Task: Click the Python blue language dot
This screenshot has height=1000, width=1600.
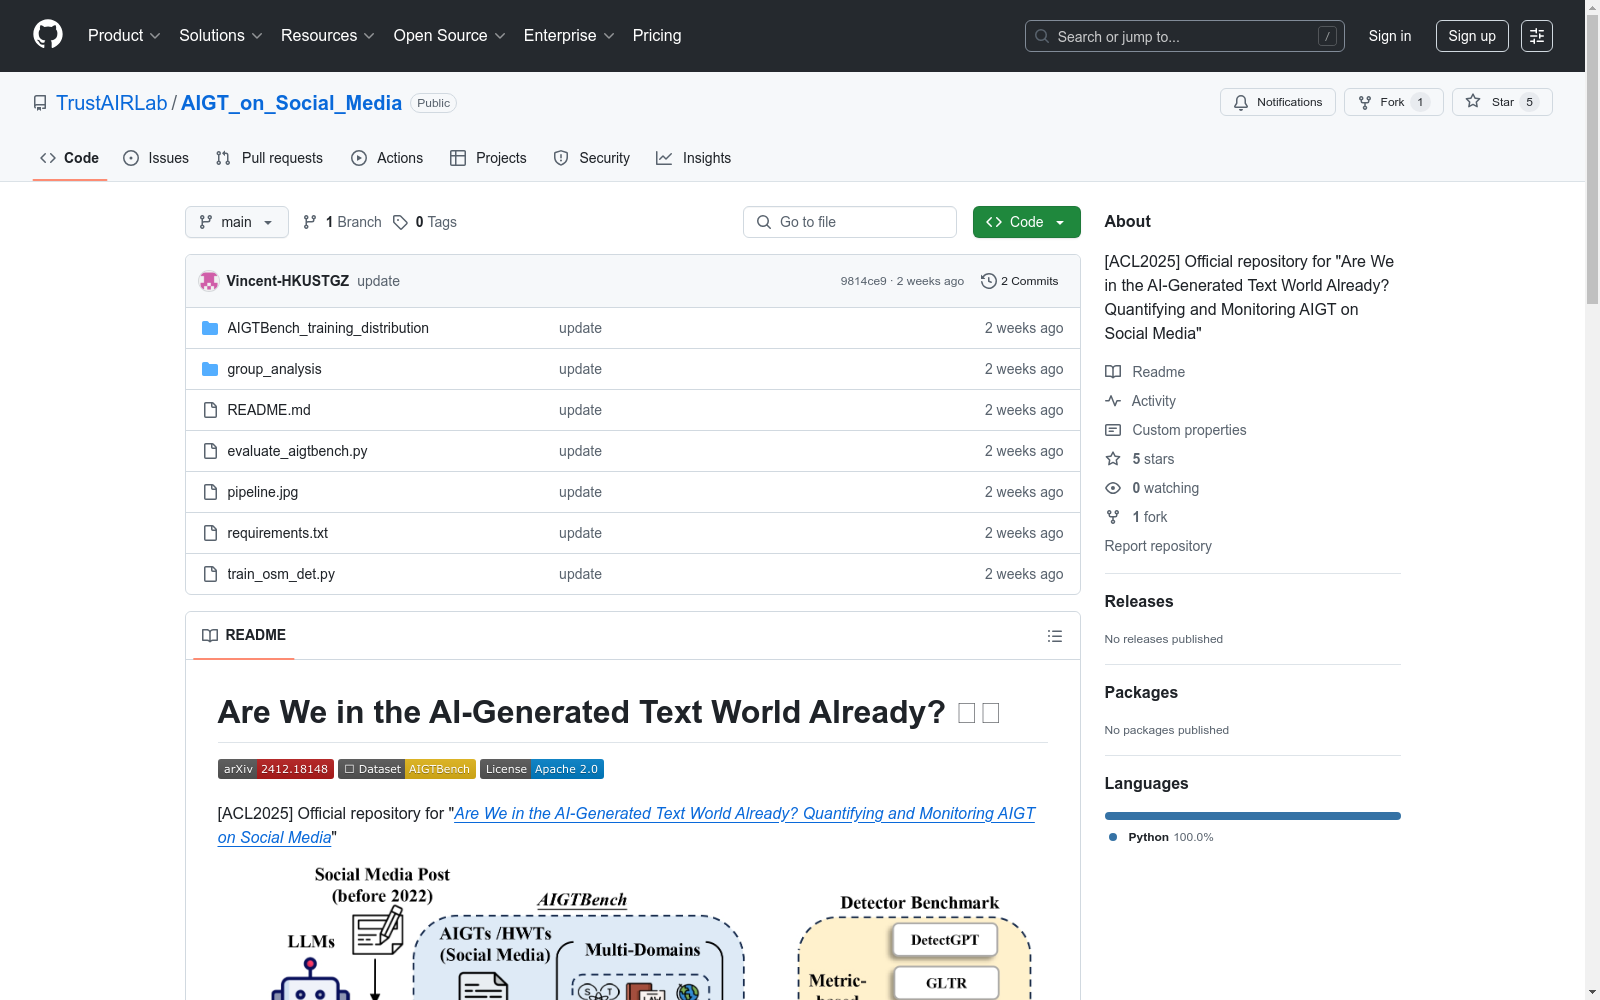Action: pos(1113,837)
